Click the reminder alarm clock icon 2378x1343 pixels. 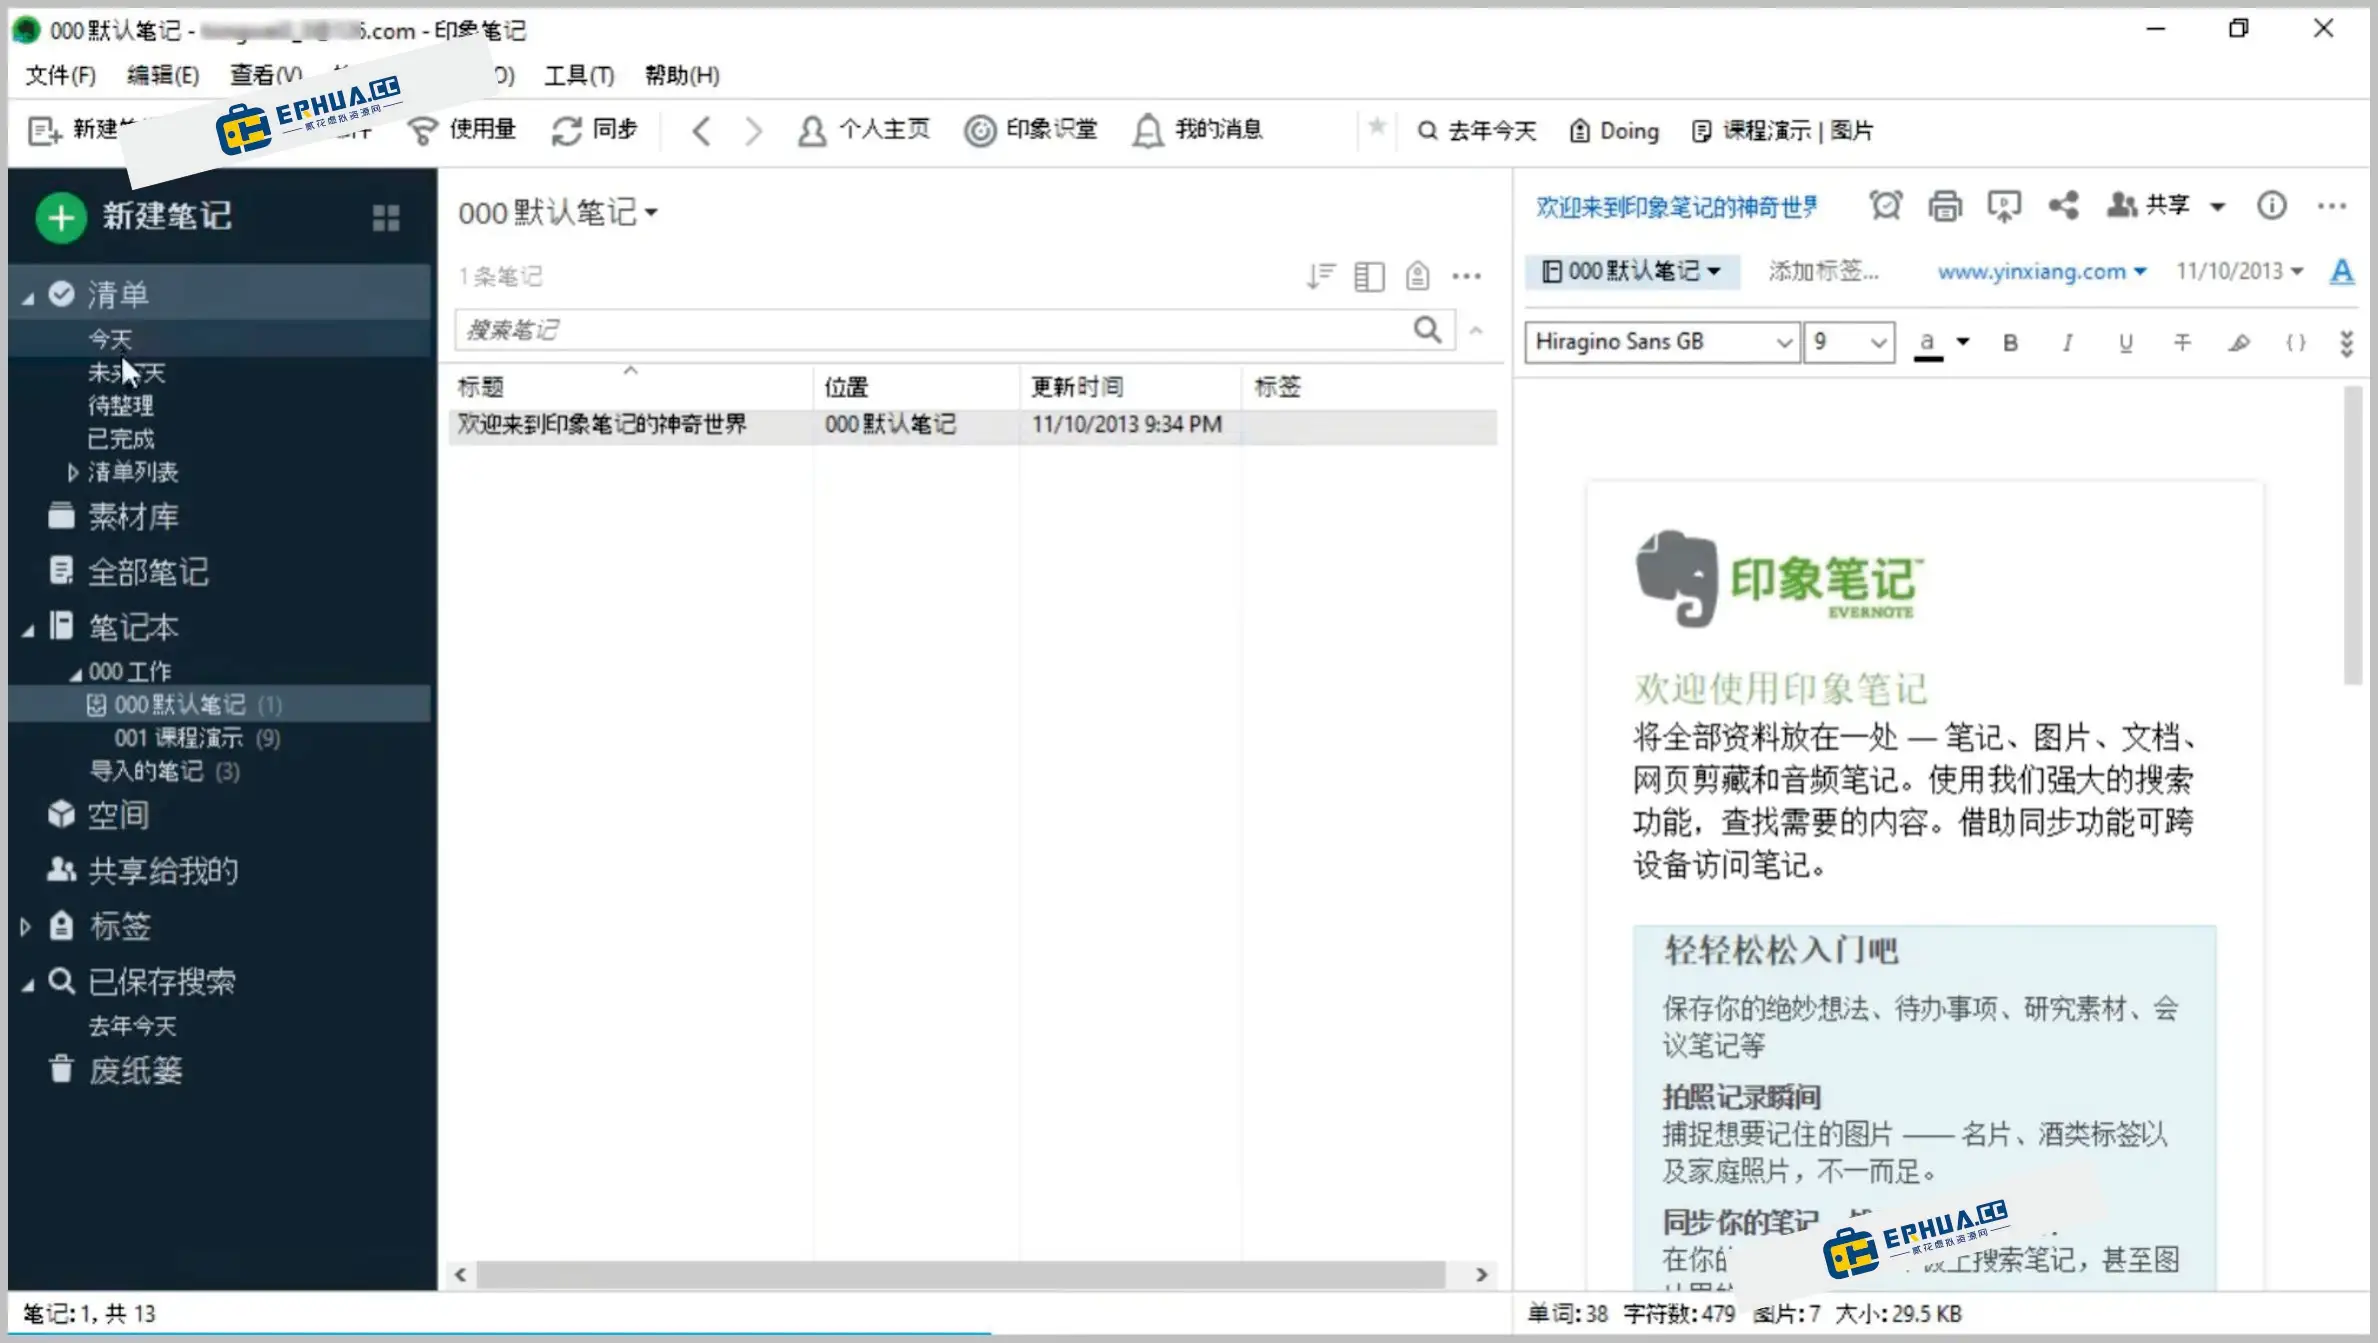tap(1885, 206)
